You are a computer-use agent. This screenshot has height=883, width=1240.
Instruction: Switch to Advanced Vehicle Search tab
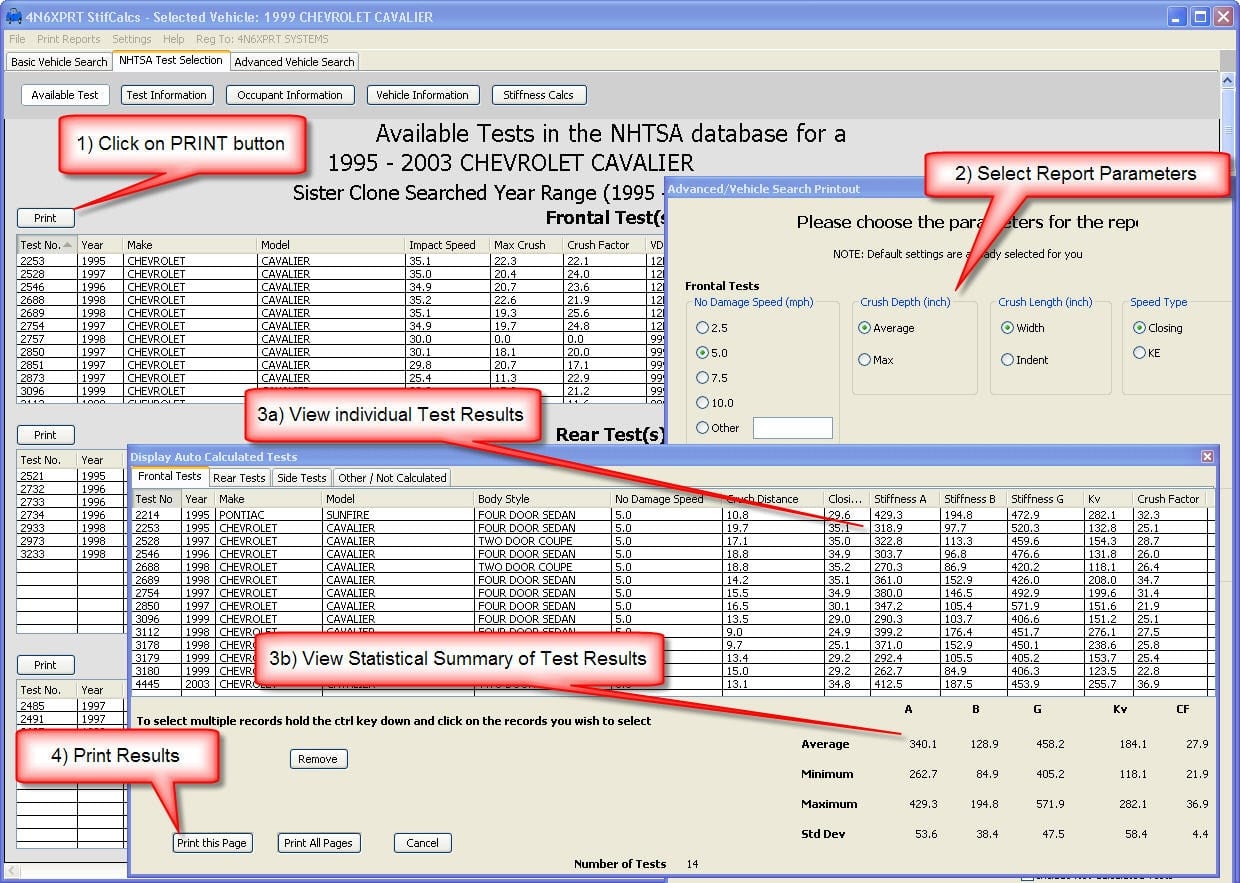click(294, 62)
